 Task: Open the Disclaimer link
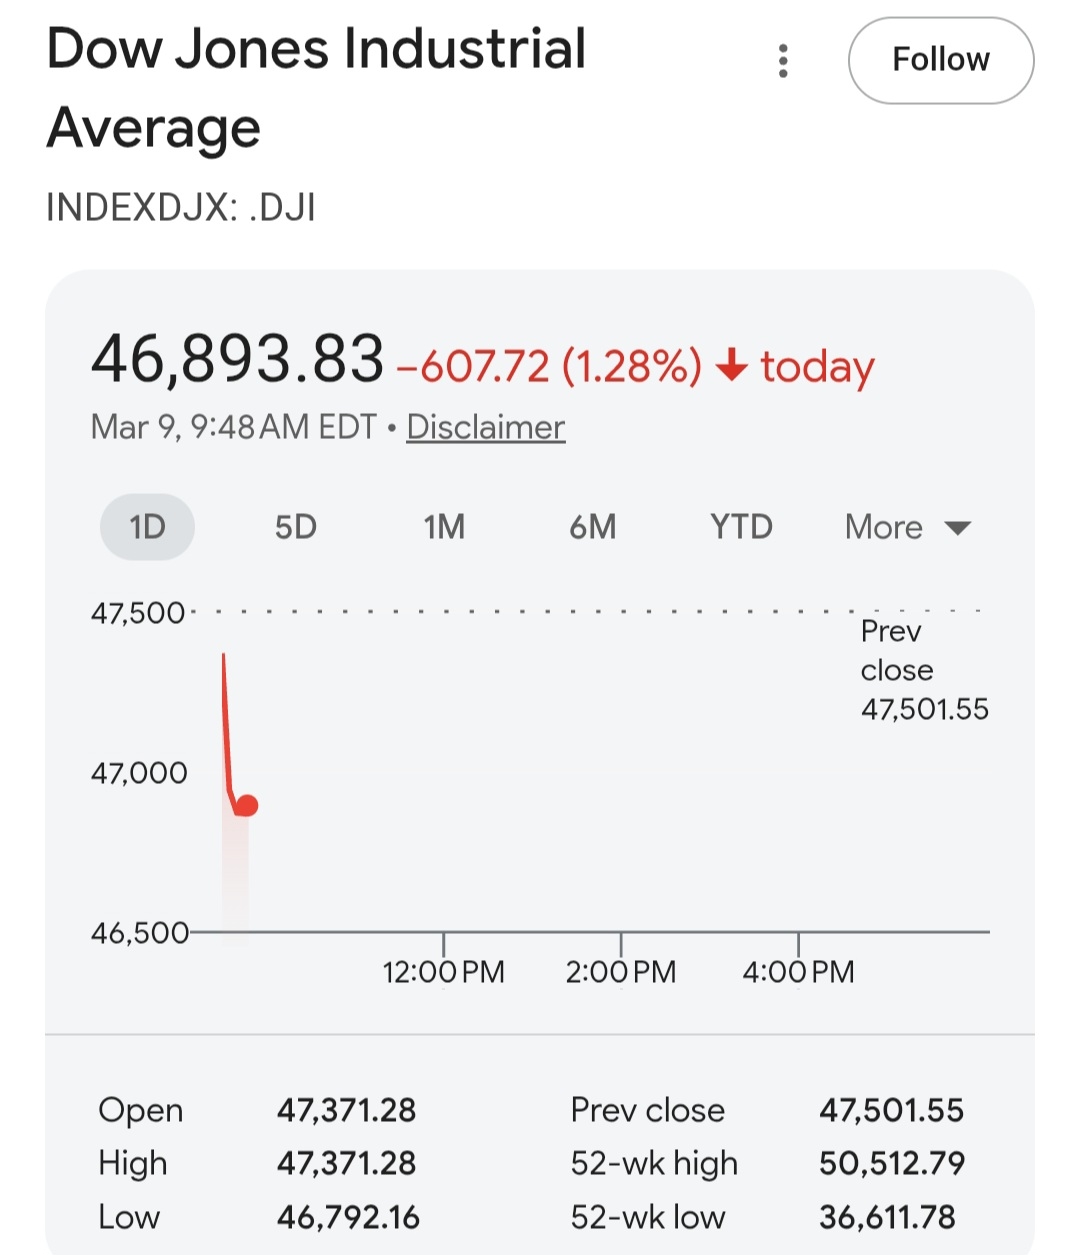(485, 427)
